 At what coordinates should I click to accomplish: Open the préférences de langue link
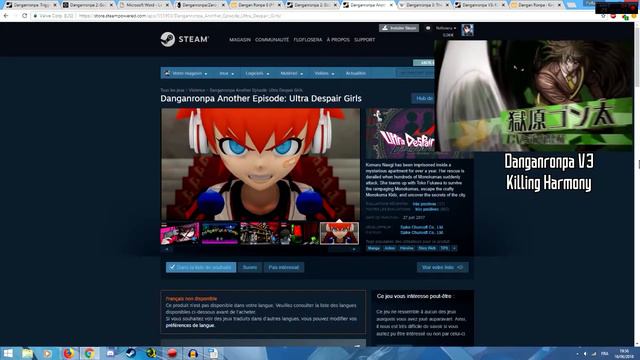(x=190, y=326)
